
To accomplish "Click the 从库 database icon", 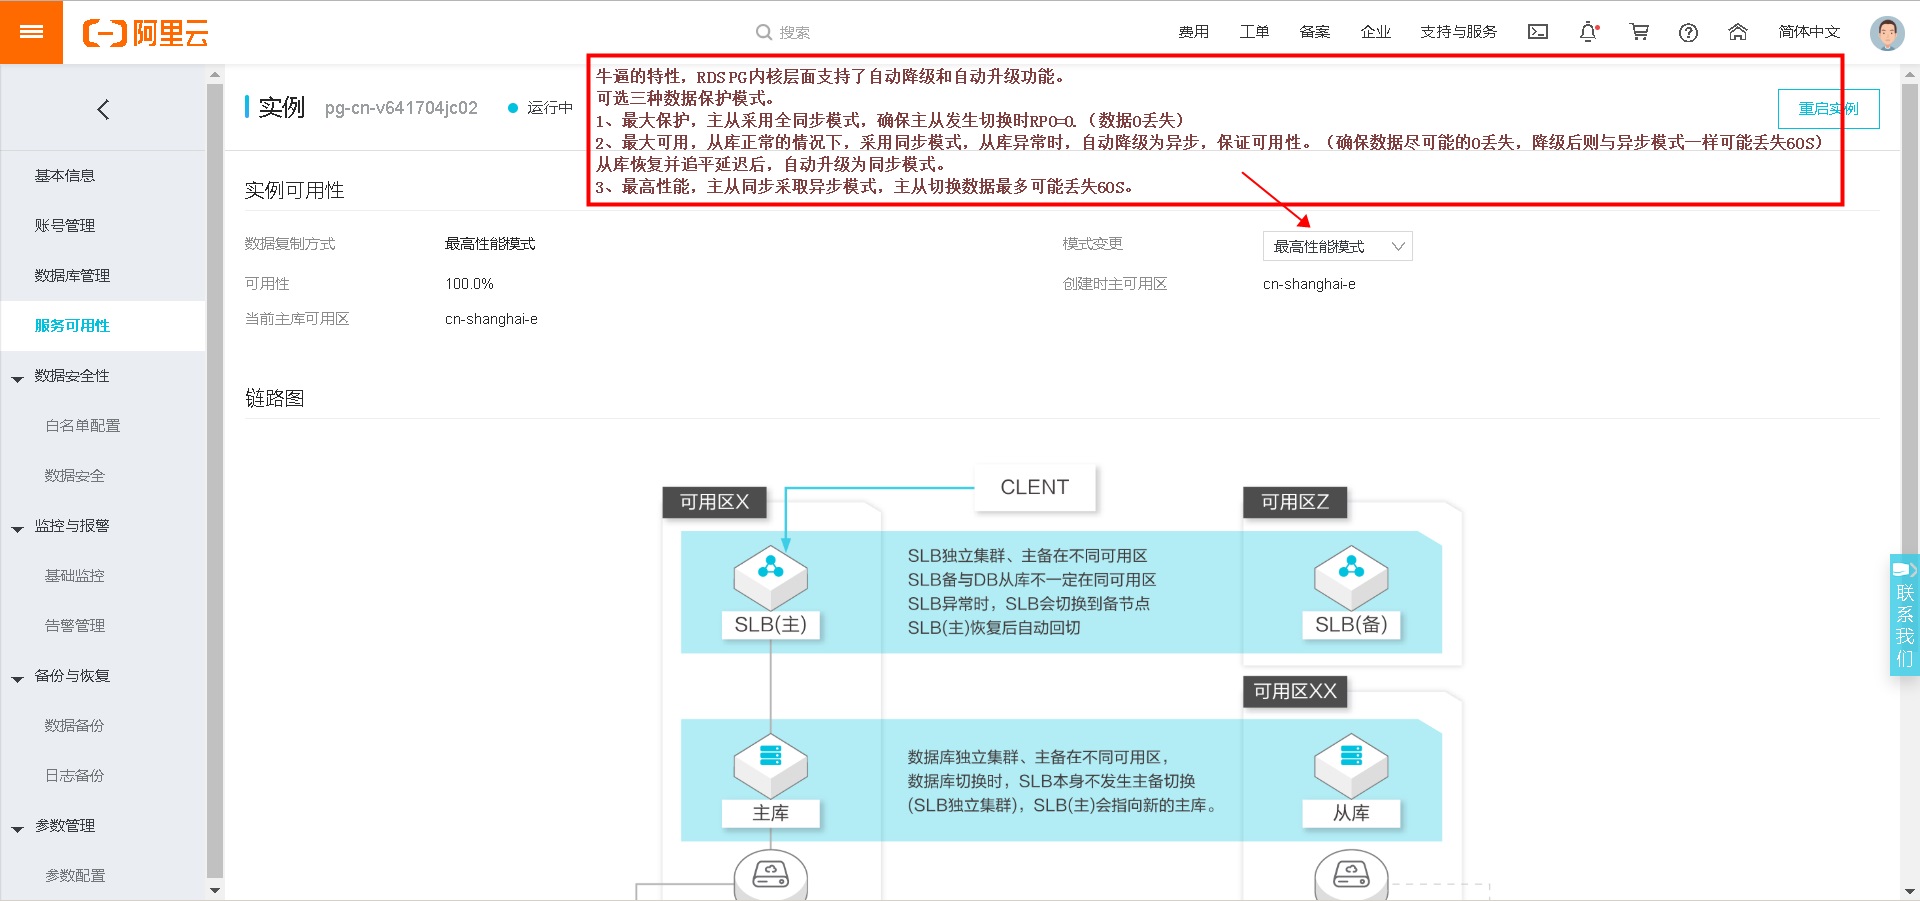I will (x=1351, y=766).
